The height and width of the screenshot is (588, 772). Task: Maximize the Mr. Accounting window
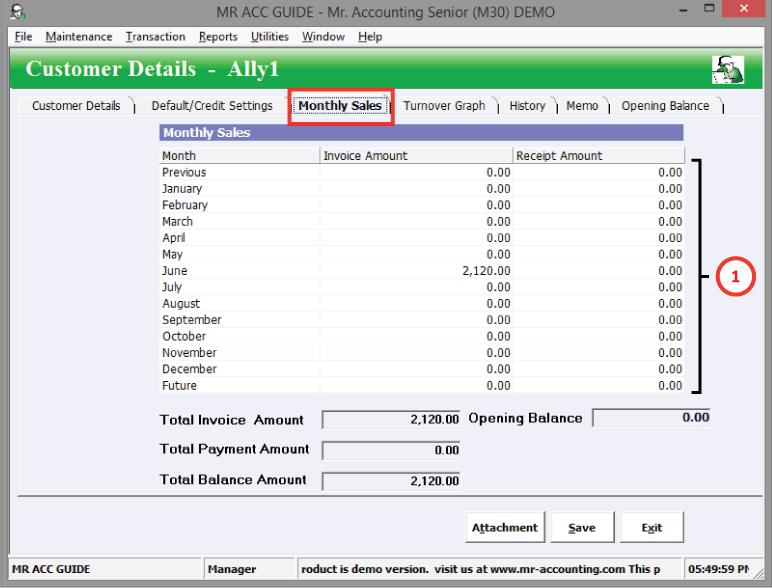[709, 9]
